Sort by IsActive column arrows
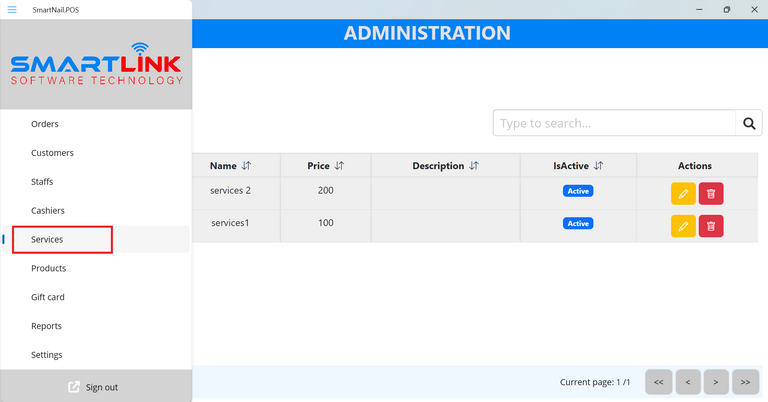Image resolution: width=768 pixels, height=402 pixels. point(598,166)
